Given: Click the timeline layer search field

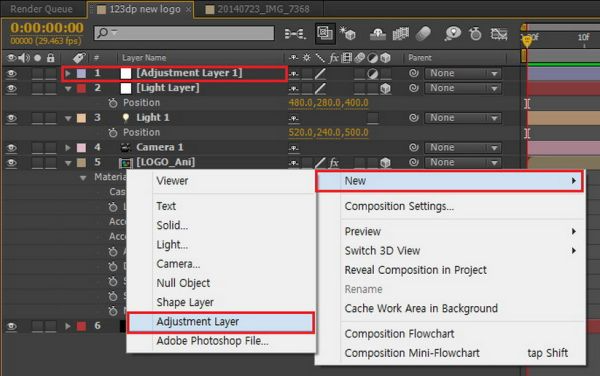Looking at the screenshot, I should [184, 33].
